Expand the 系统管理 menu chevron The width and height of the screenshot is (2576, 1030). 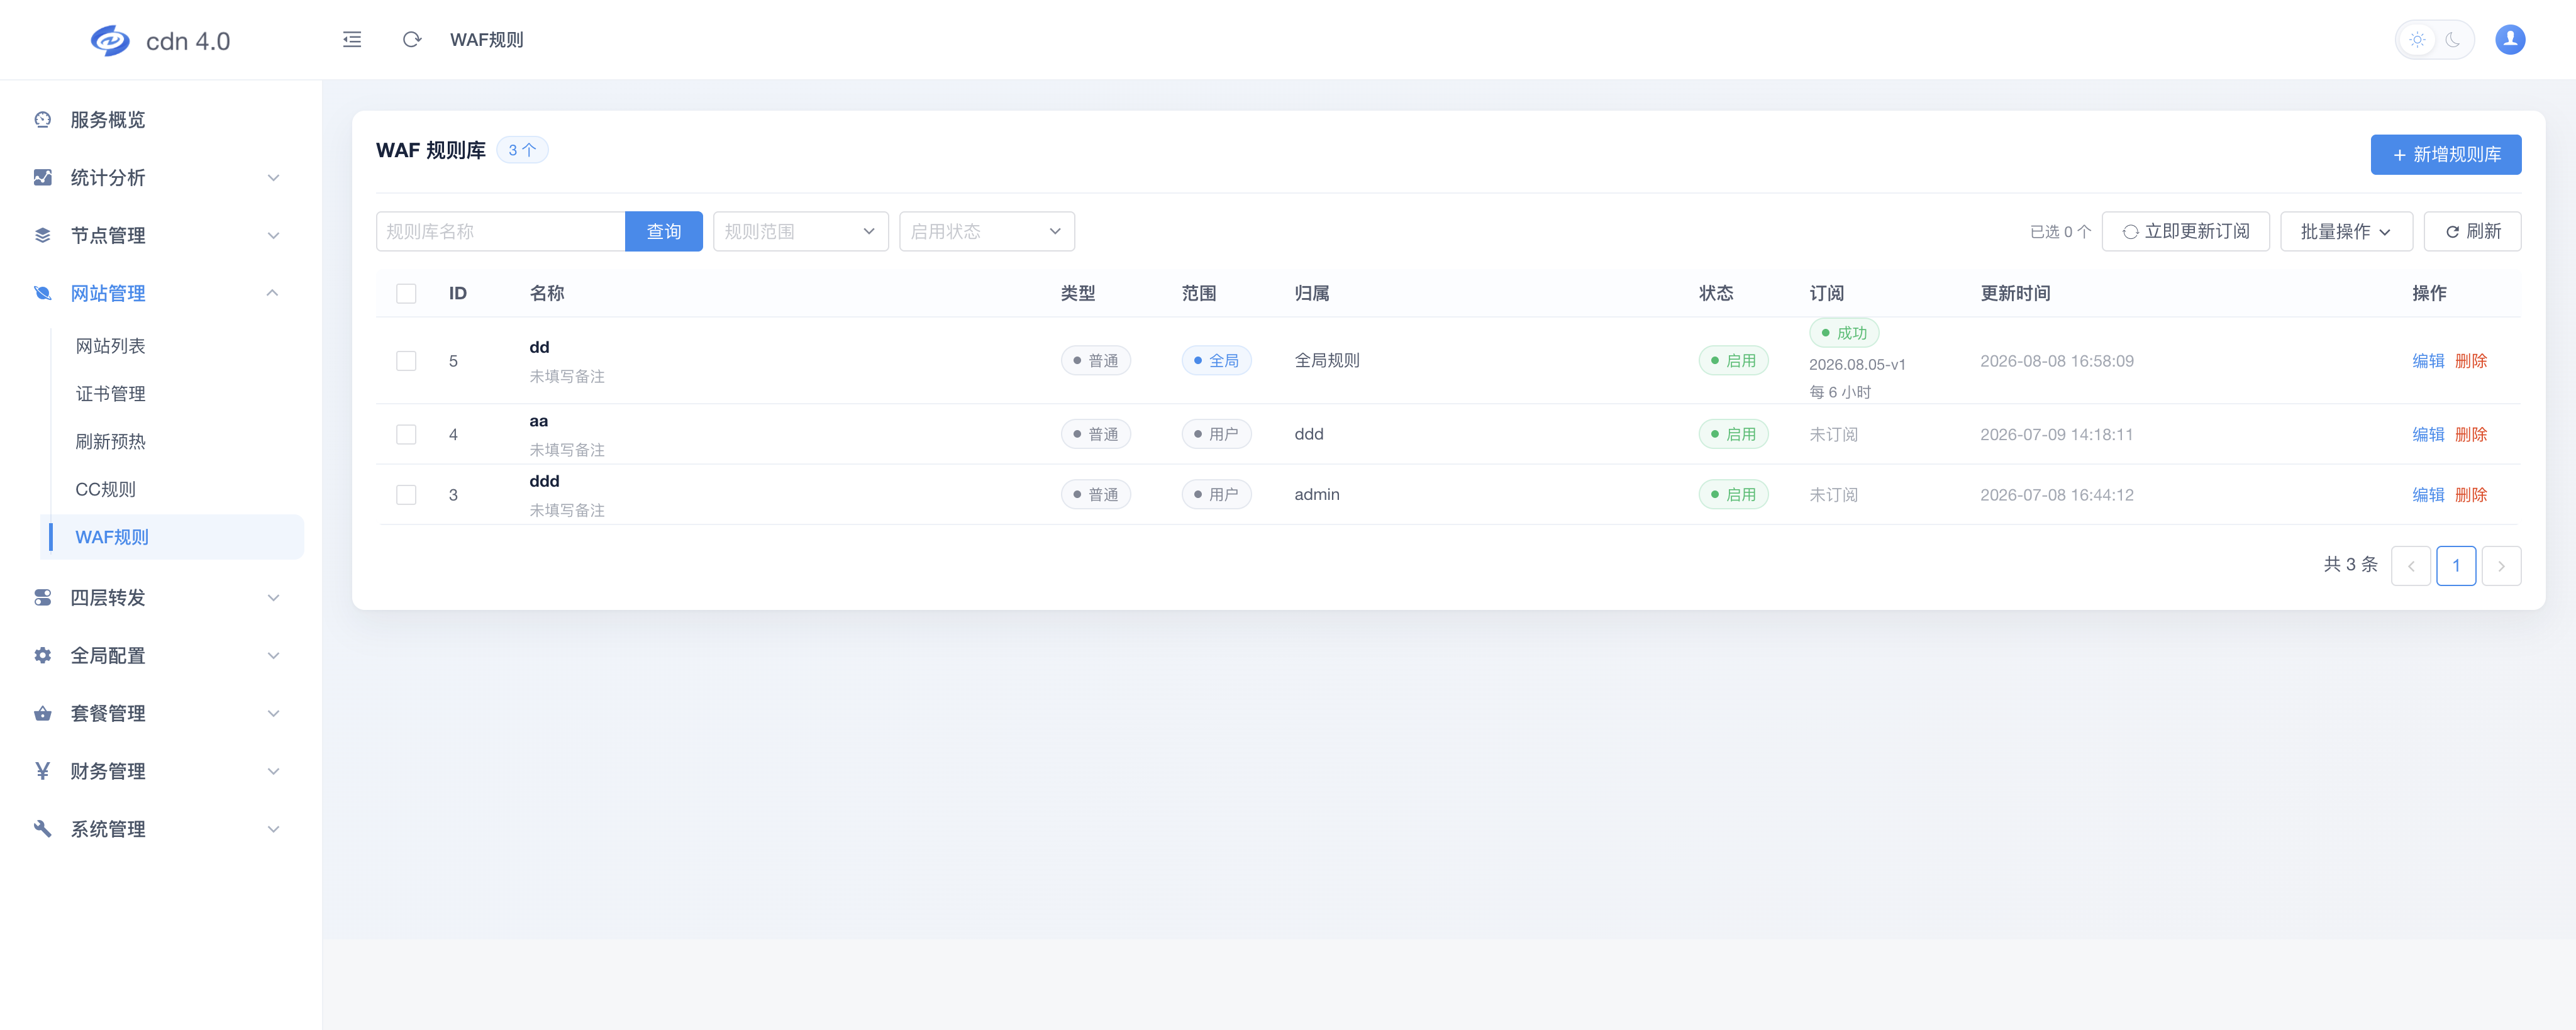pyautogui.click(x=273, y=829)
